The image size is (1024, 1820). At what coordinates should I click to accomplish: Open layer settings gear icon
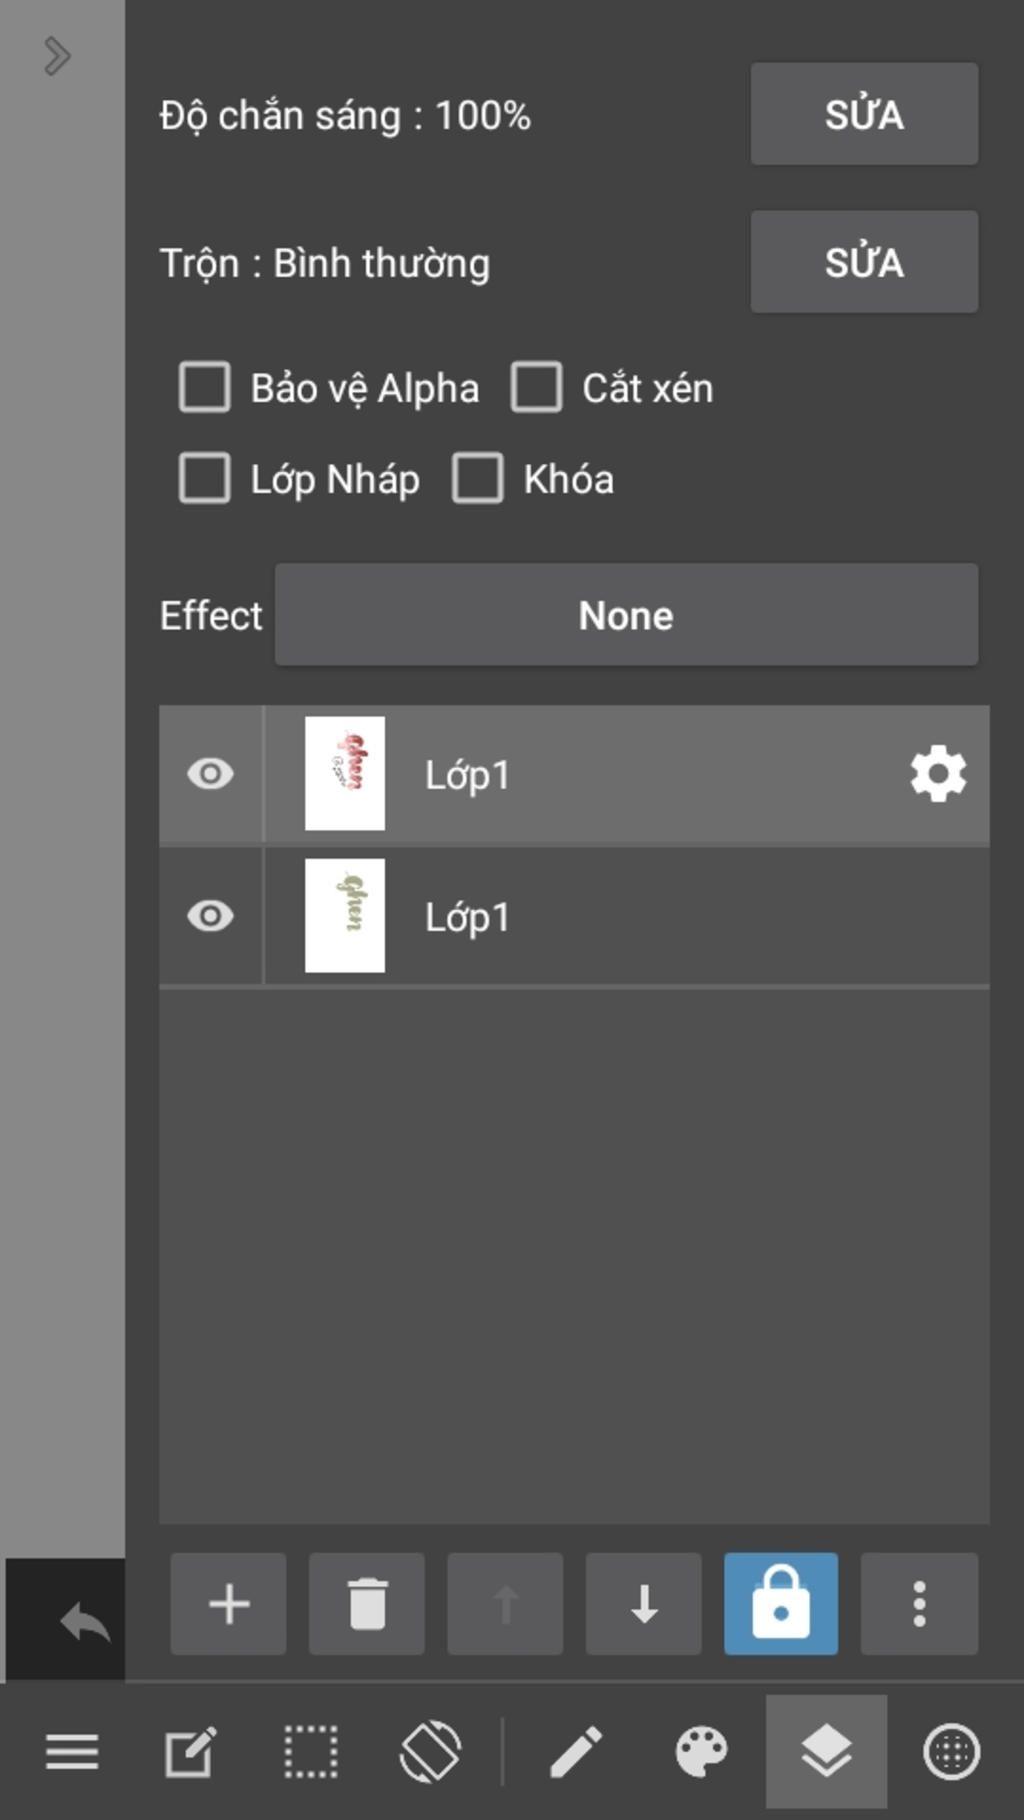[938, 774]
